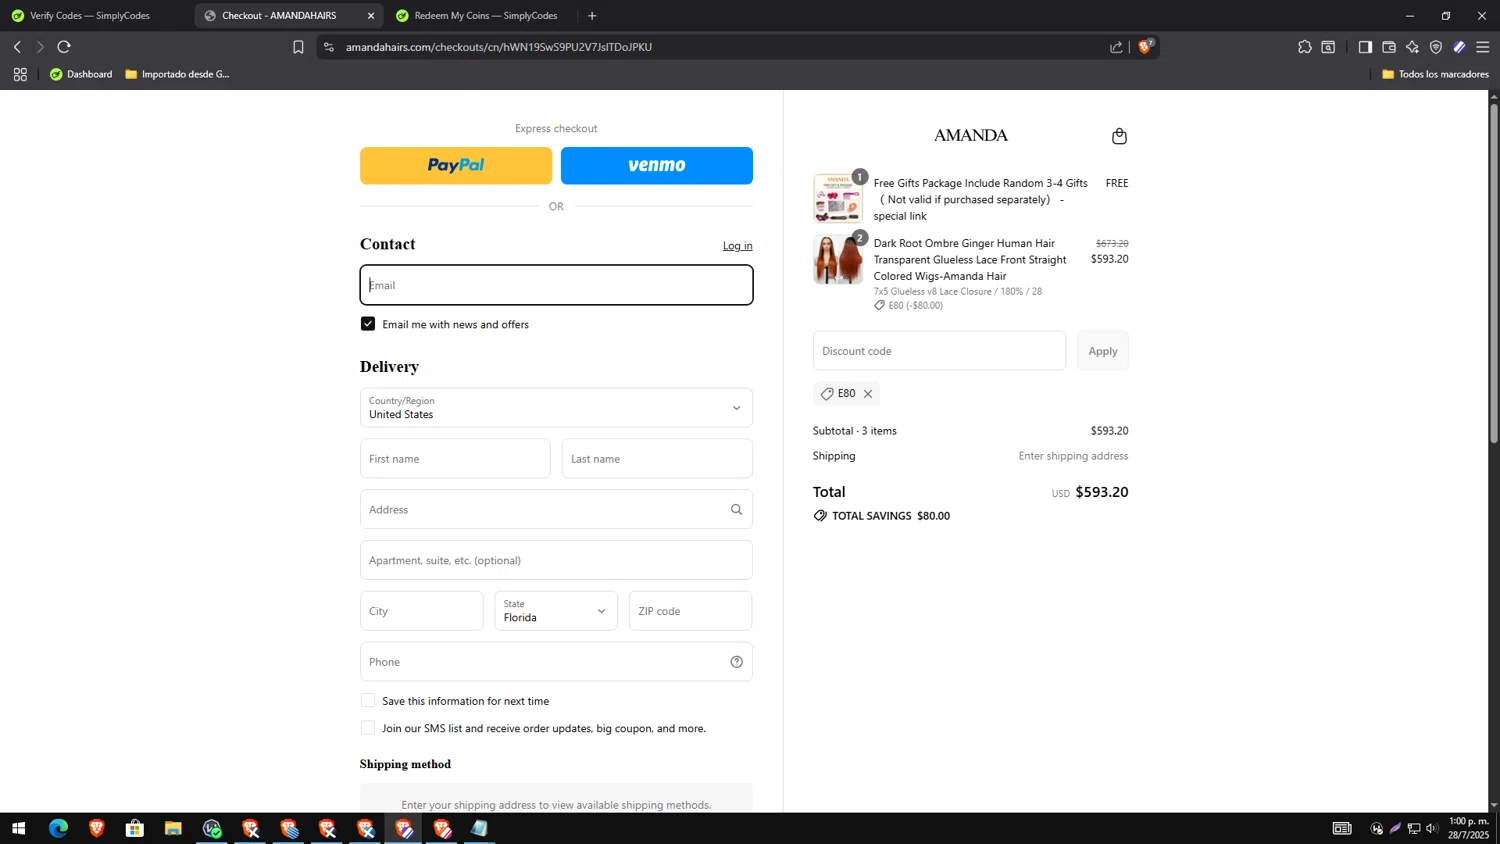1500x844 pixels.
Task: Focus the City field
Action: tap(422, 611)
